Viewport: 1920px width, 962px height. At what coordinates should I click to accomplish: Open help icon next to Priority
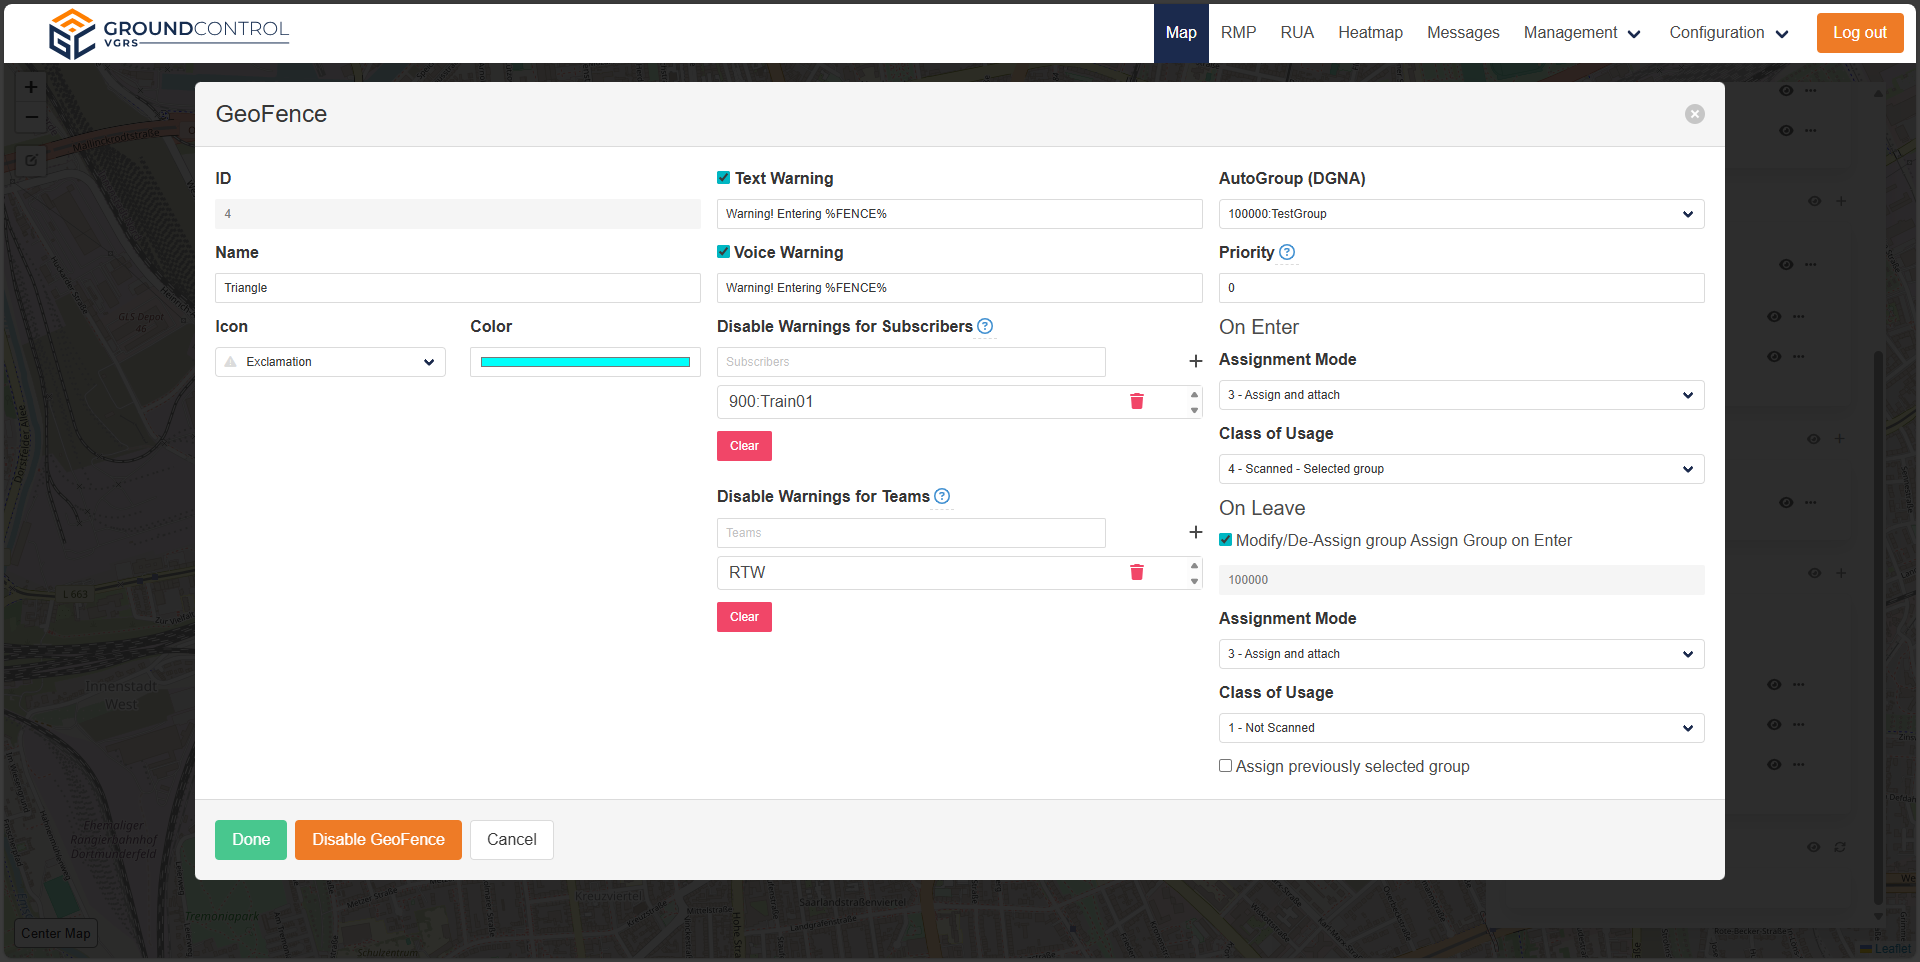tap(1287, 252)
